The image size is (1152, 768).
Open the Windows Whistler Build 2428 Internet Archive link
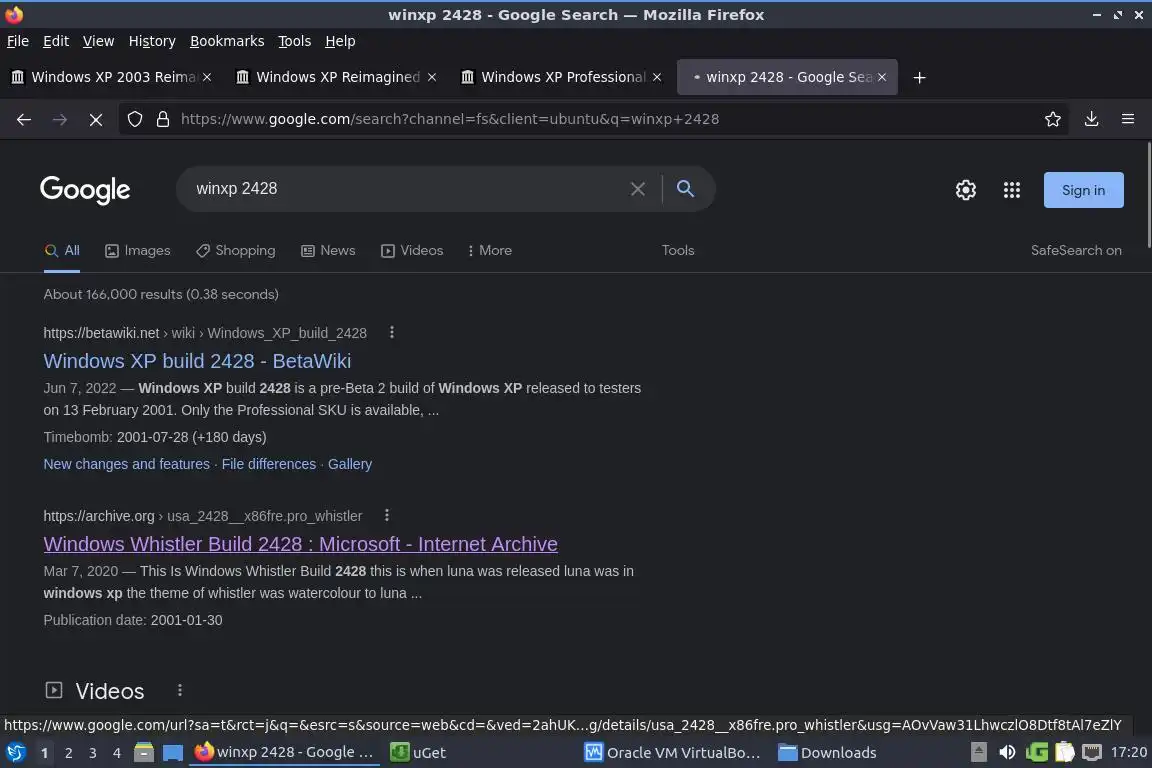point(300,544)
